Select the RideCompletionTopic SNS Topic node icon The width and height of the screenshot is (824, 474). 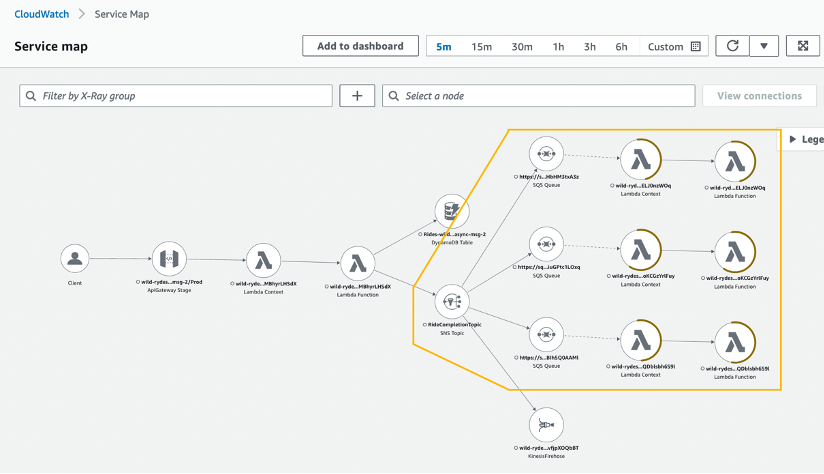pyautogui.click(x=452, y=302)
